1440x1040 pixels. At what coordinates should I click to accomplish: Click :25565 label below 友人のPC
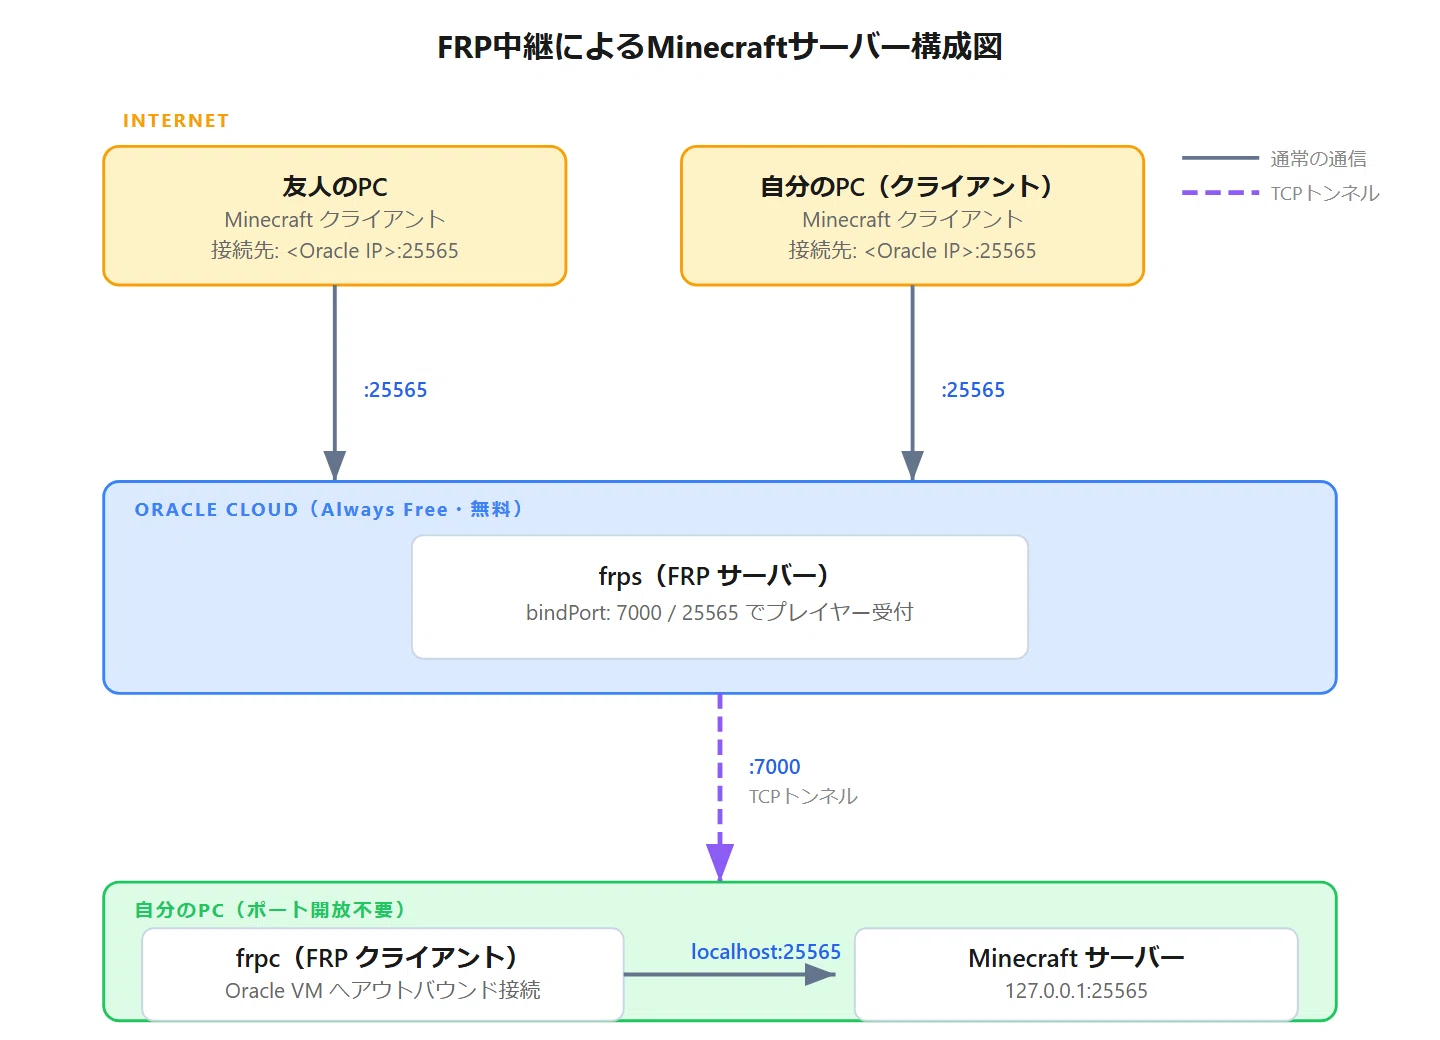395,390
